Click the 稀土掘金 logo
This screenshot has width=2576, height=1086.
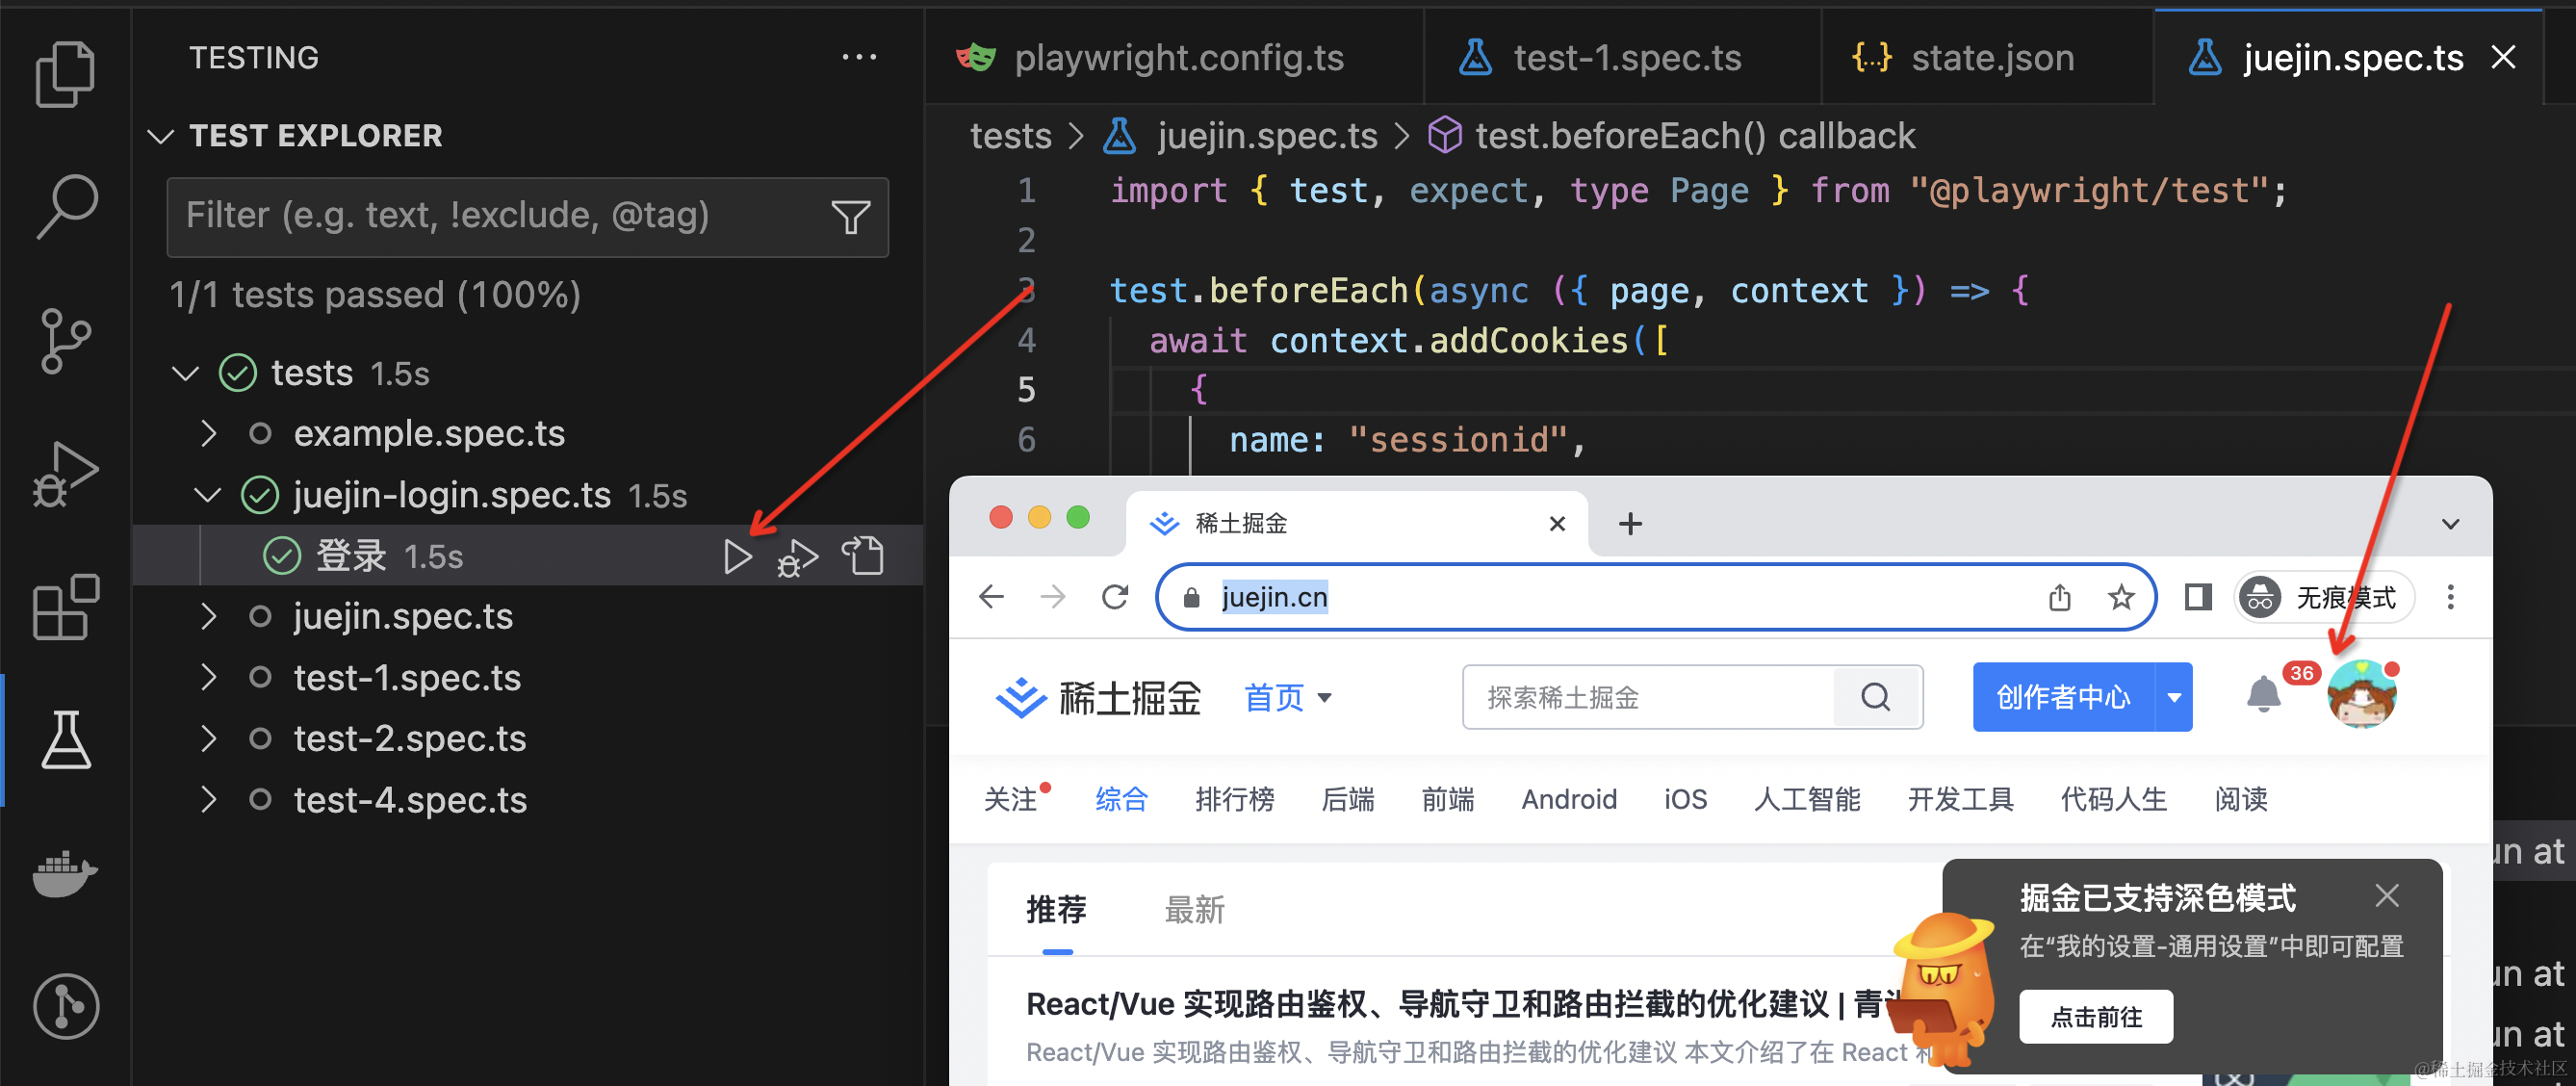(x=1098, y=697)
